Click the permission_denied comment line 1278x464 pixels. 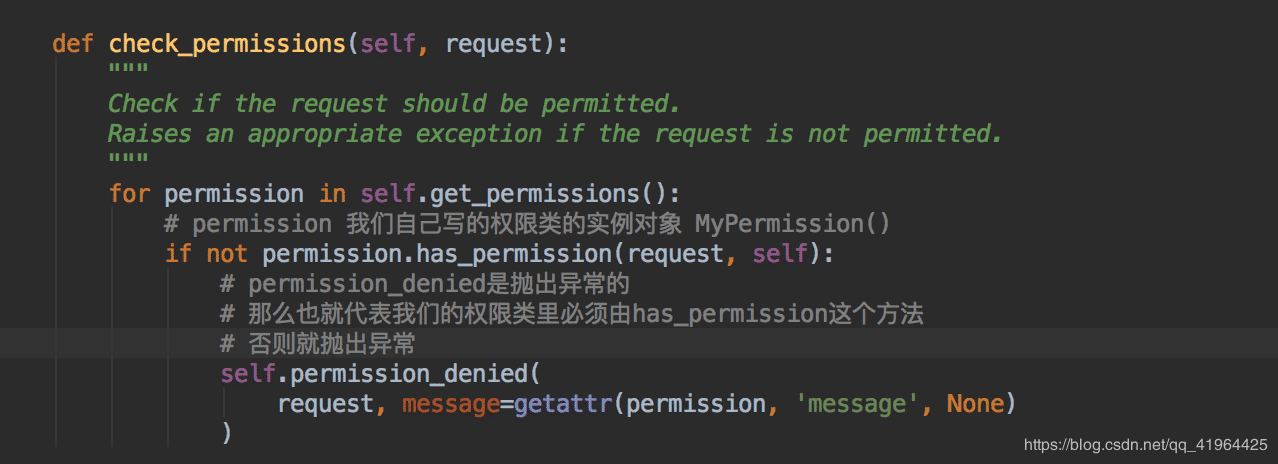(425, 284)
